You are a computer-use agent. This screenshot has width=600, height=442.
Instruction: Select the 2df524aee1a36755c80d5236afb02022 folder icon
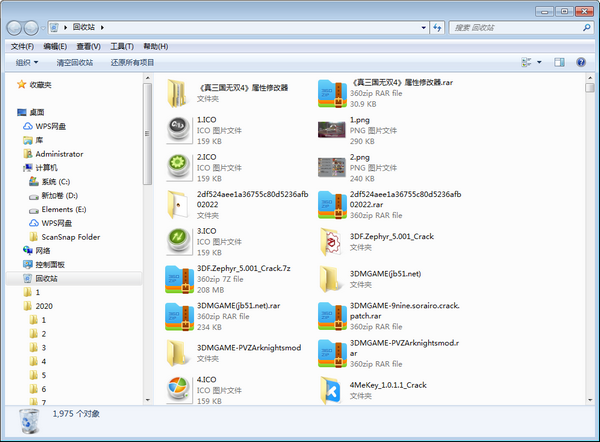[x=178, y=204]
